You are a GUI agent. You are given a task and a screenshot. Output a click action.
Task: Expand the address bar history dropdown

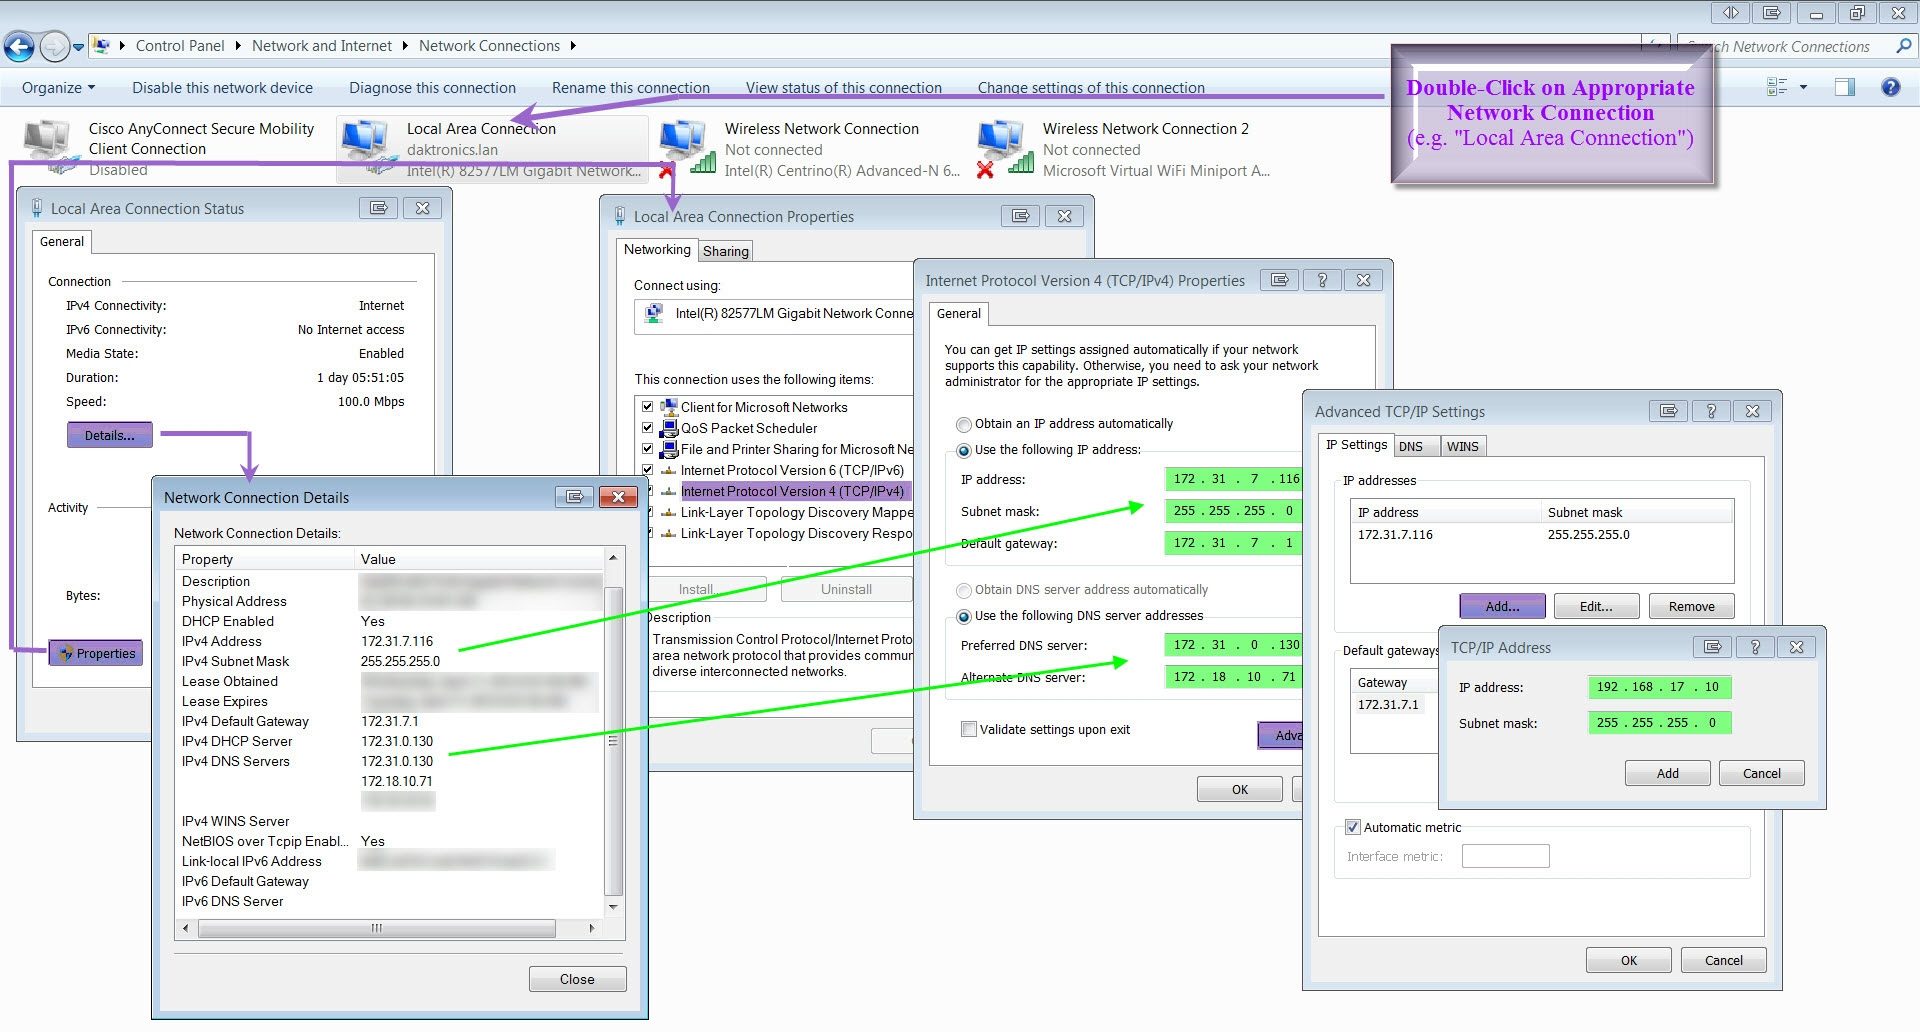pyautogui.click(x=78, y=47)
